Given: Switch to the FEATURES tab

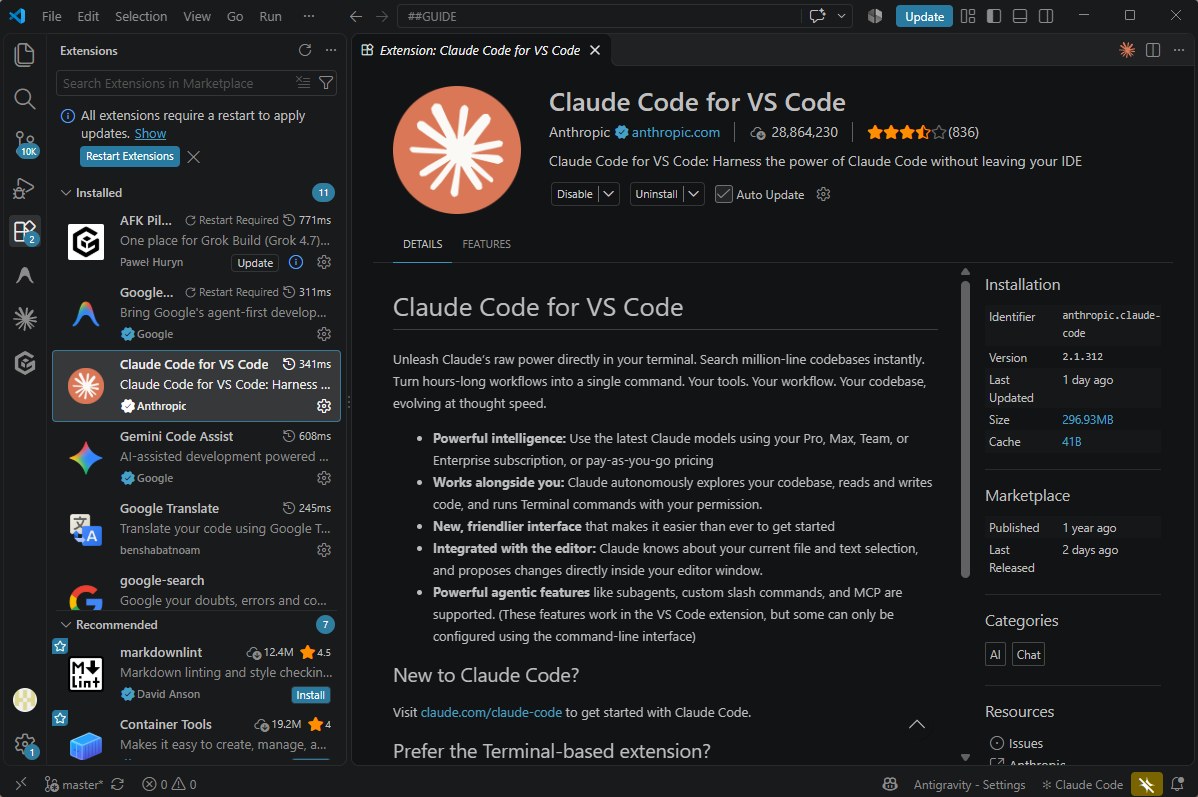Looking at the screenshot, I should (x=486, y=244).
